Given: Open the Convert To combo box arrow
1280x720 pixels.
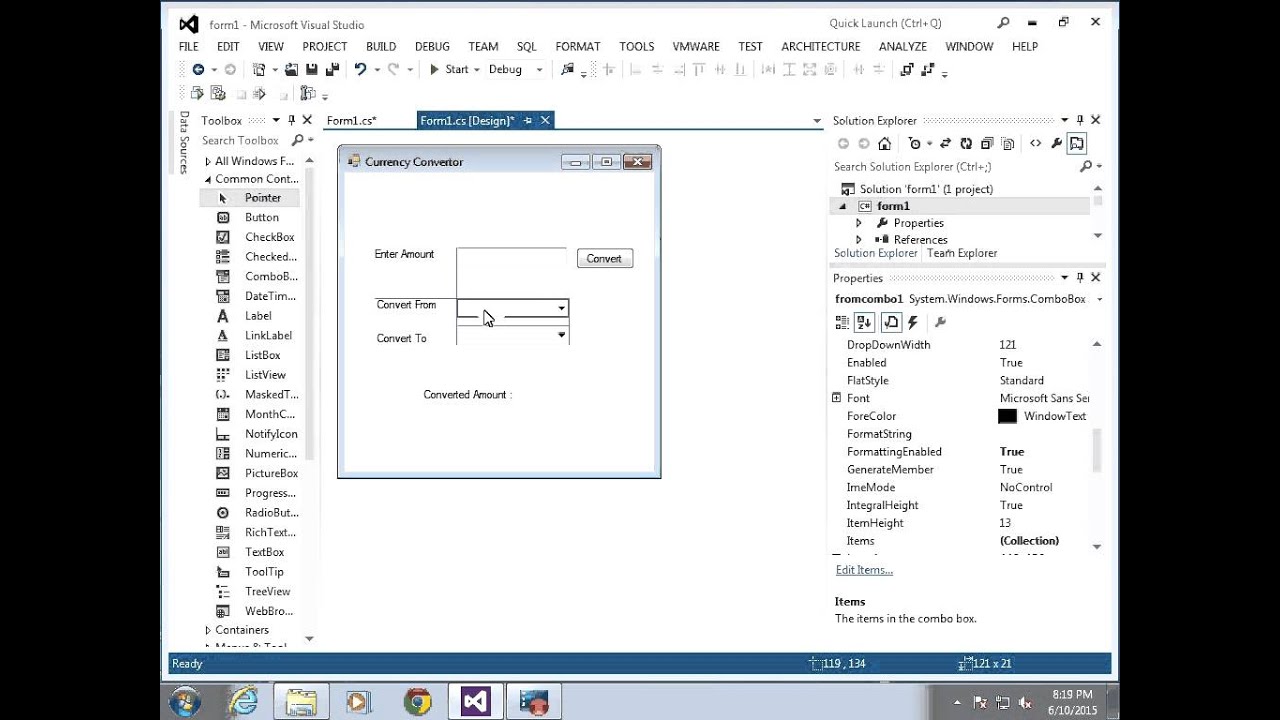Looking at the screenshot, I should pos(561,336).
